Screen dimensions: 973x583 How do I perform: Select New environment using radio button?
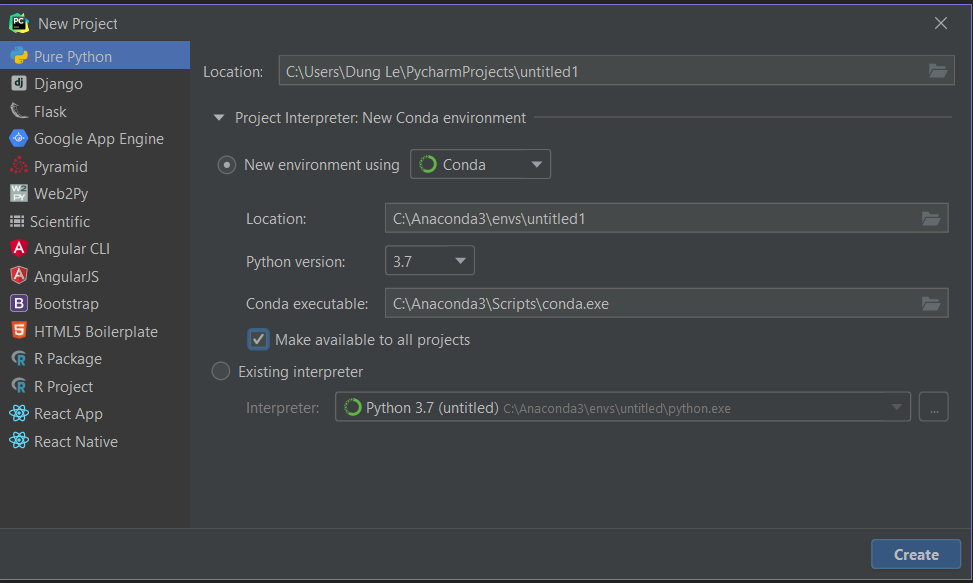227,165
